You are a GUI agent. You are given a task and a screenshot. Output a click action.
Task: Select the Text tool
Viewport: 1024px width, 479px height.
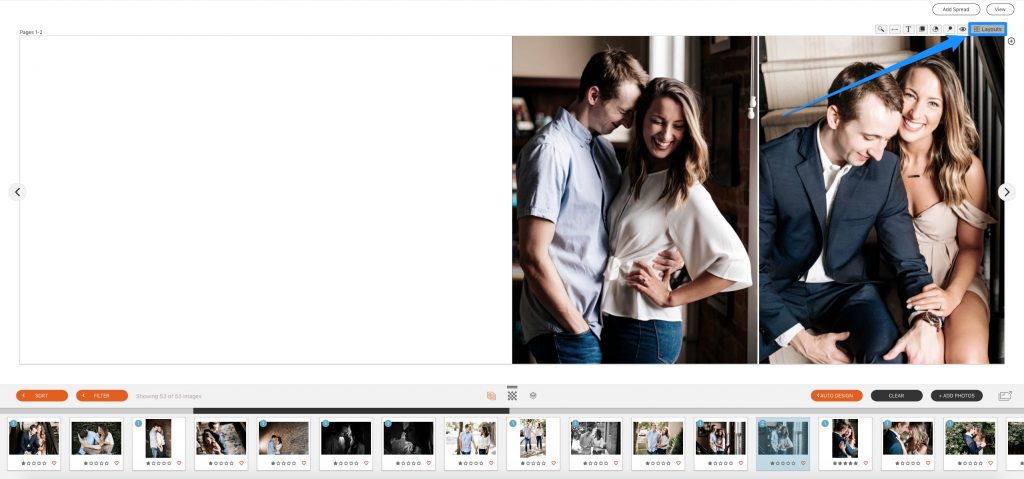point(908,29)
